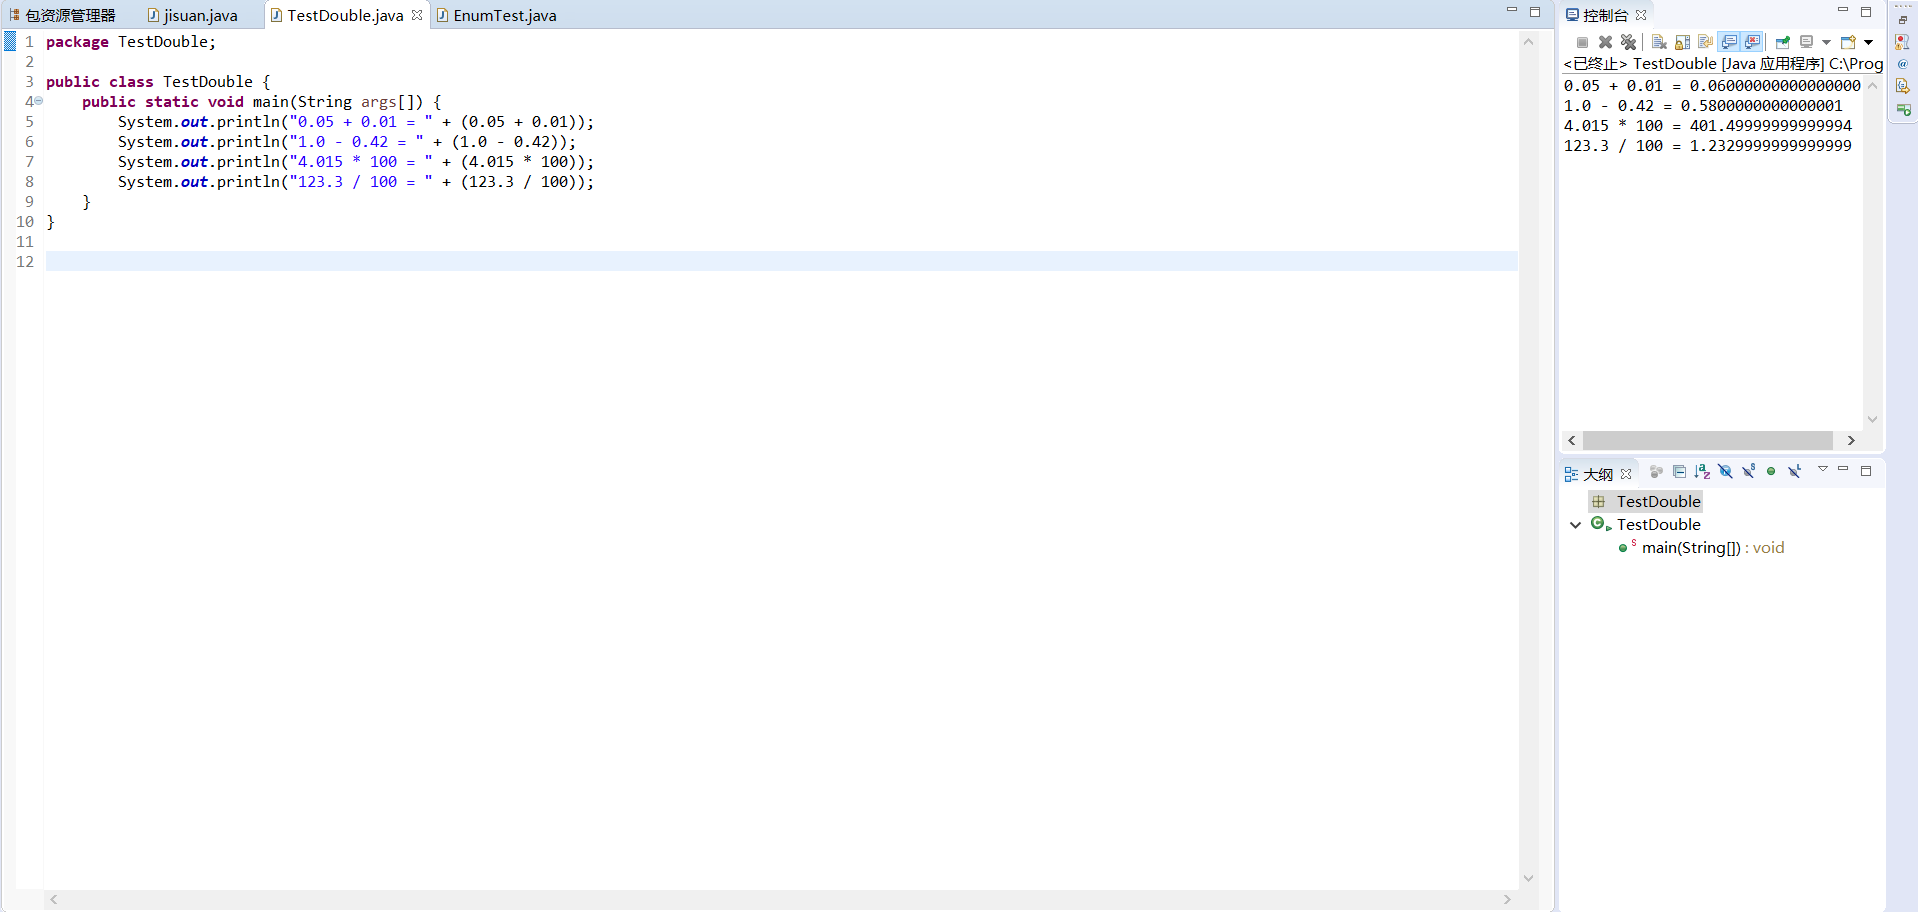
Task: Place cursor in empty editor line 12
Action: pos(781,262)
